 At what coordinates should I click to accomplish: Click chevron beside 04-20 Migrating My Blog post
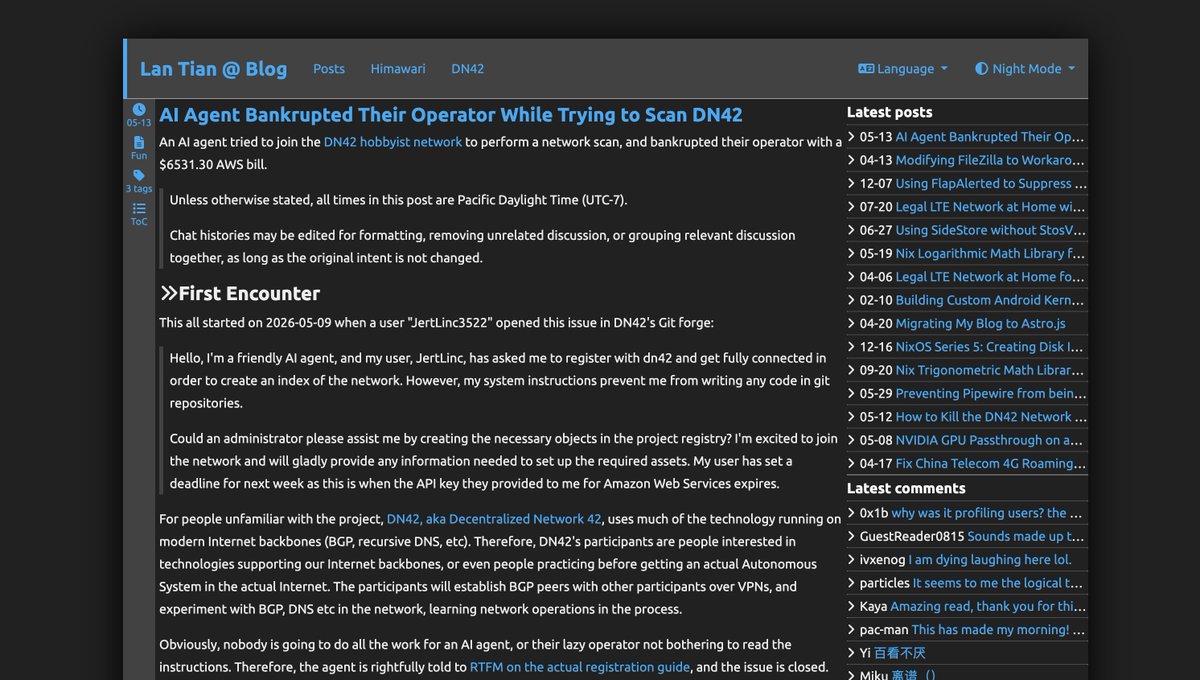[x=851, y=323]
